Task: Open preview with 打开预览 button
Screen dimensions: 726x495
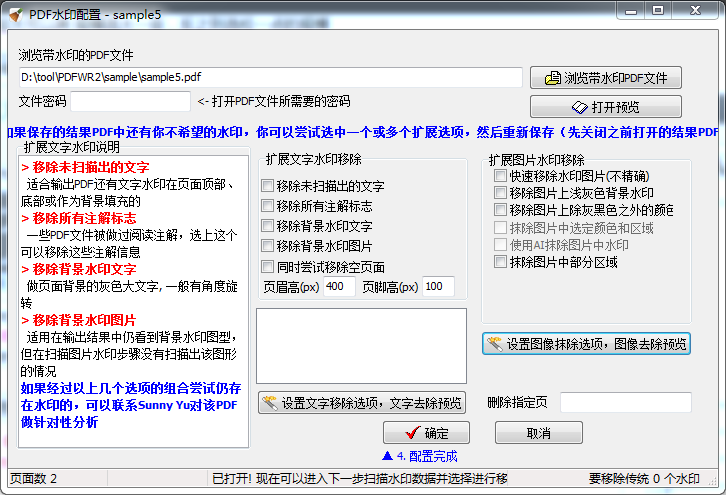Action: pos(606,107)
